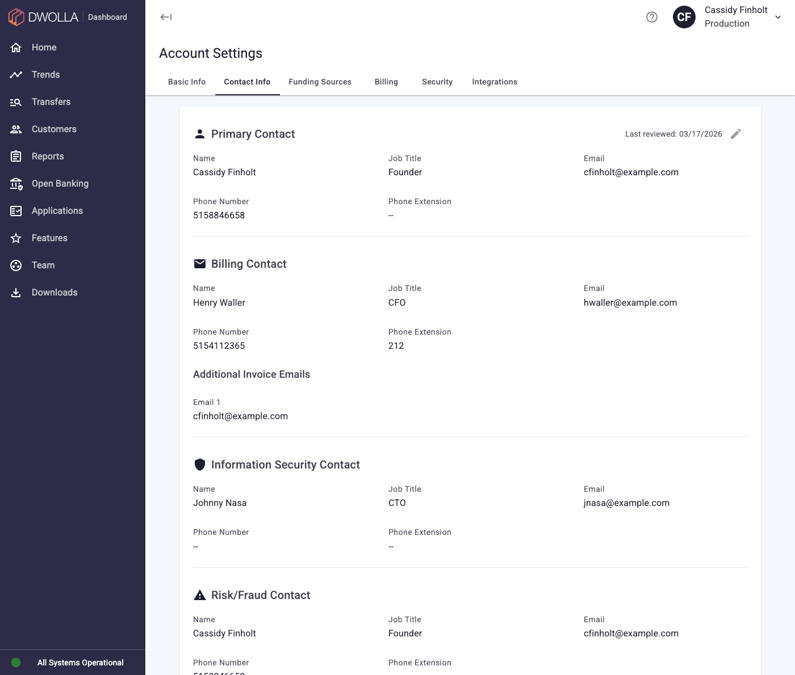Click All Systems Operational status link
The height and width of the screenshot is (675, 795).
80,663
